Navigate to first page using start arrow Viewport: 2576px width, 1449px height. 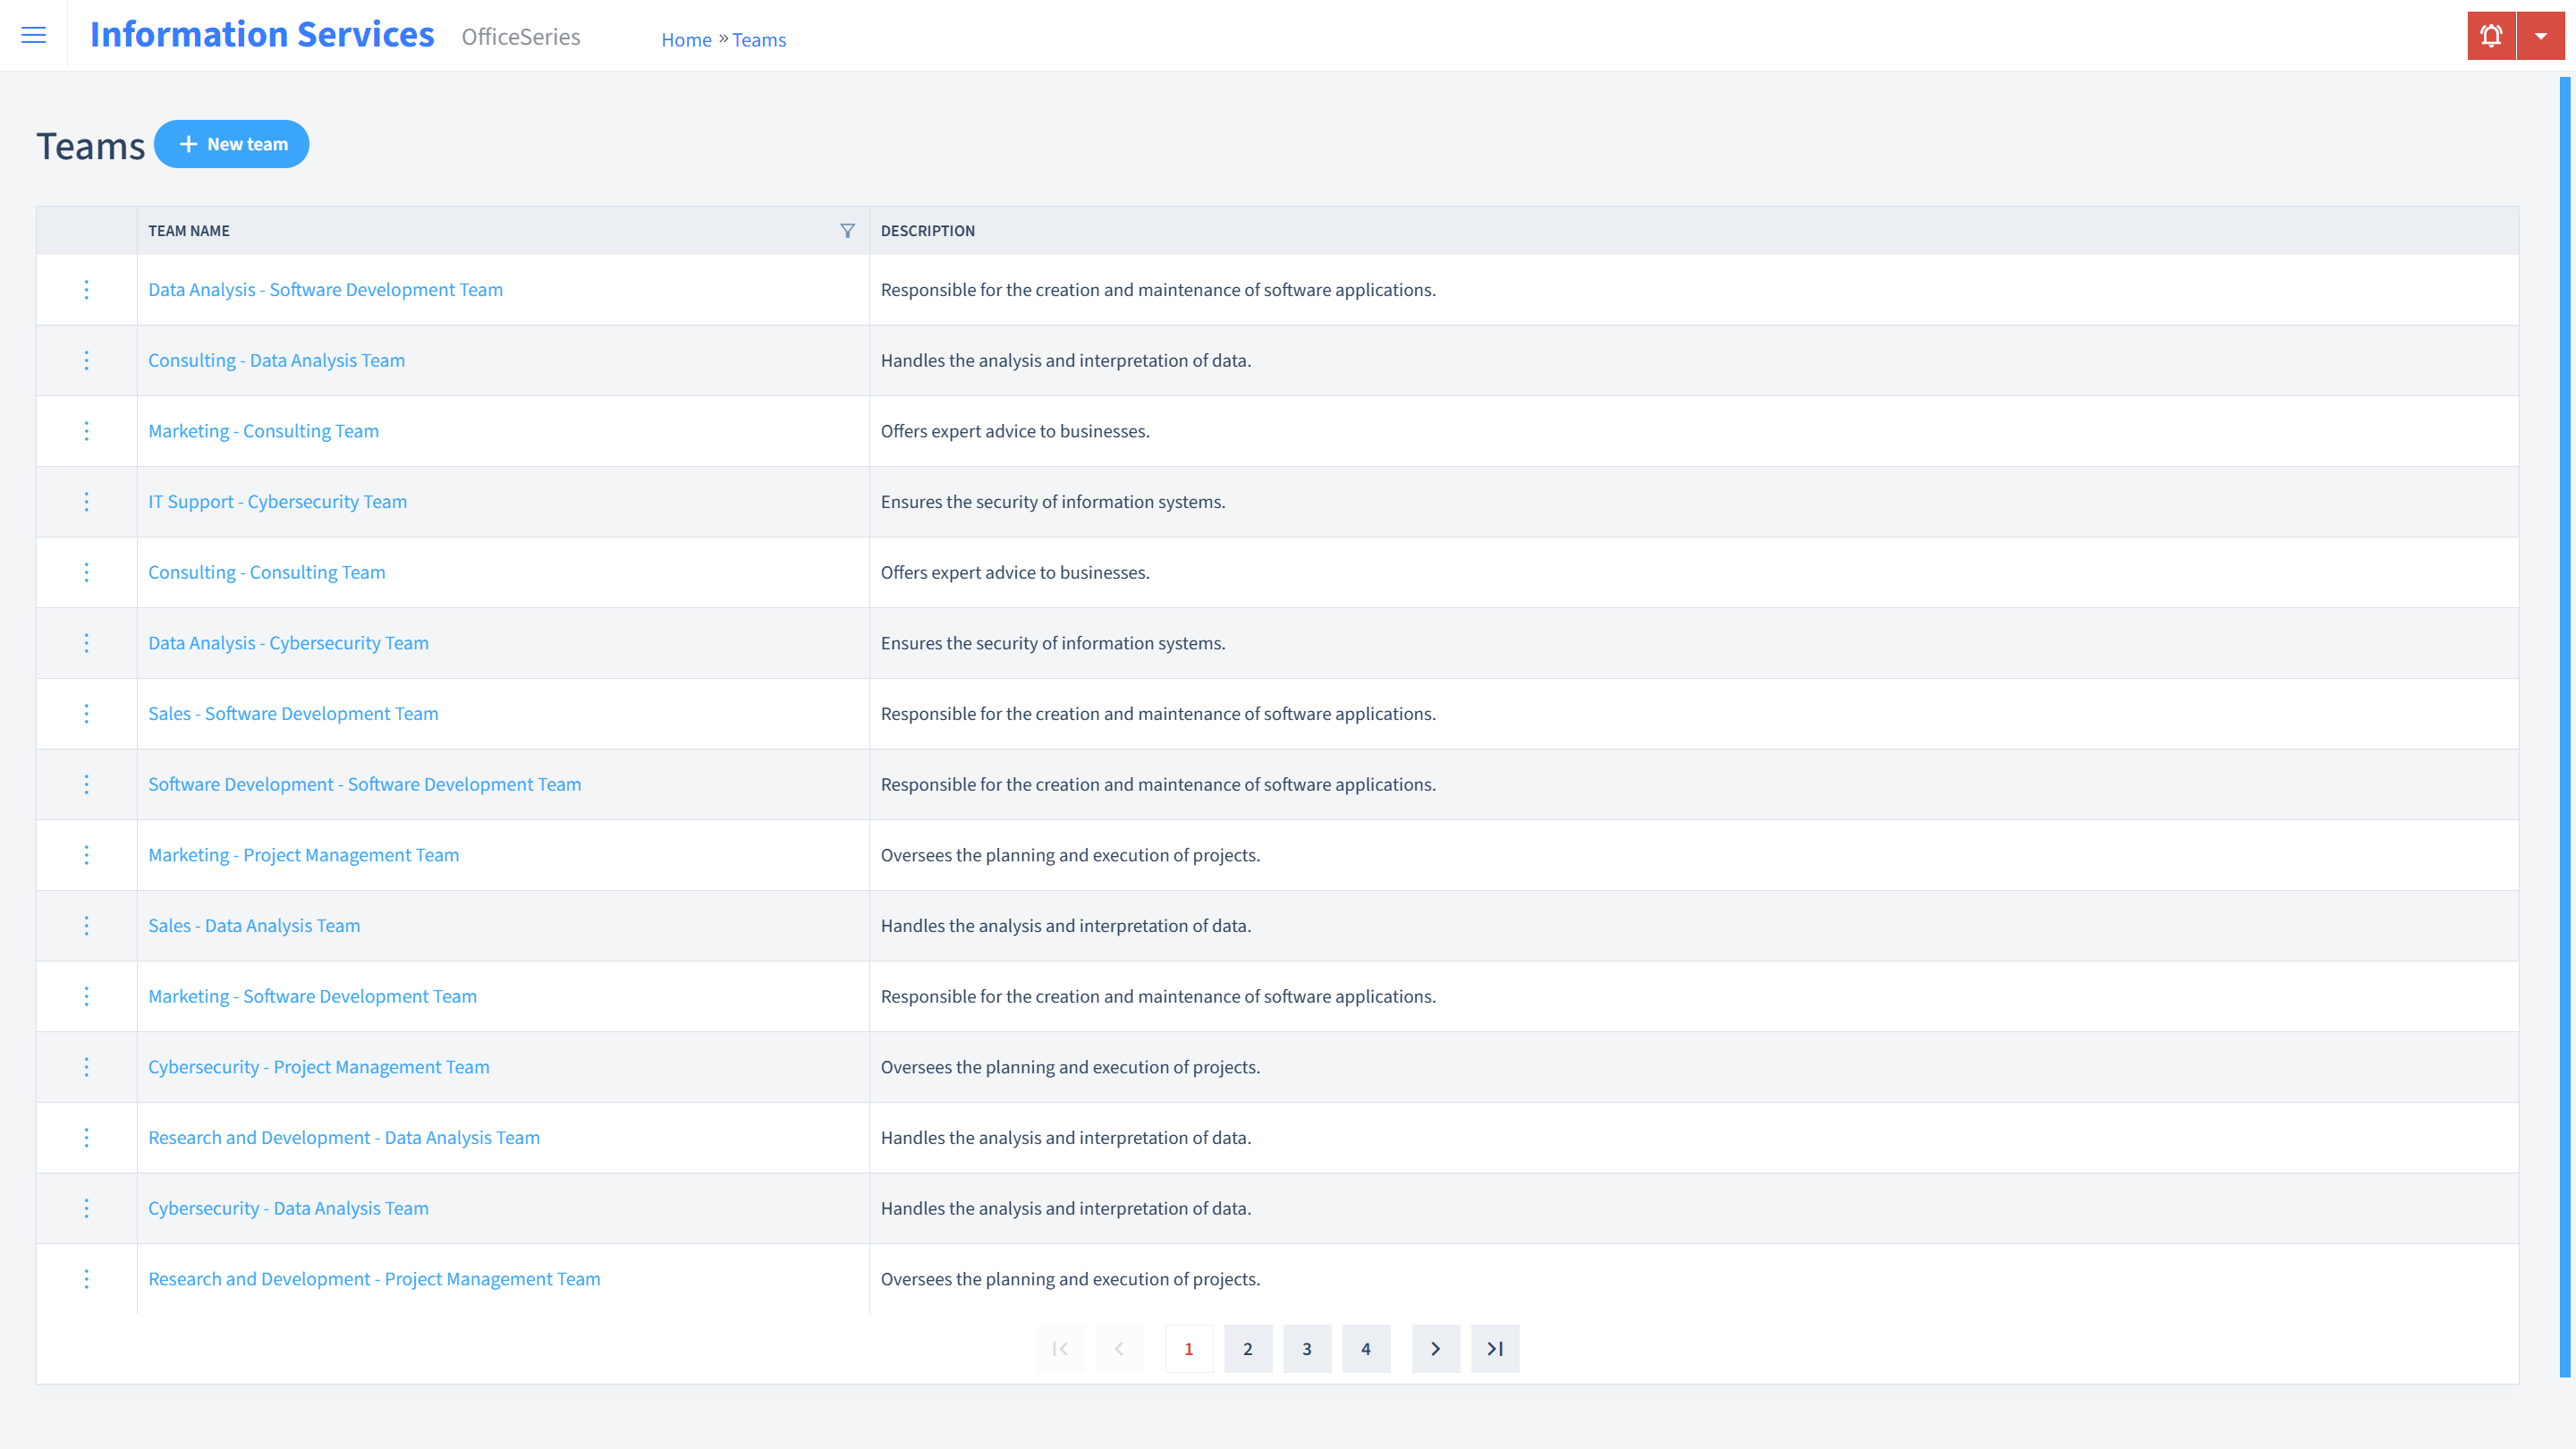coord(1062,1348)
